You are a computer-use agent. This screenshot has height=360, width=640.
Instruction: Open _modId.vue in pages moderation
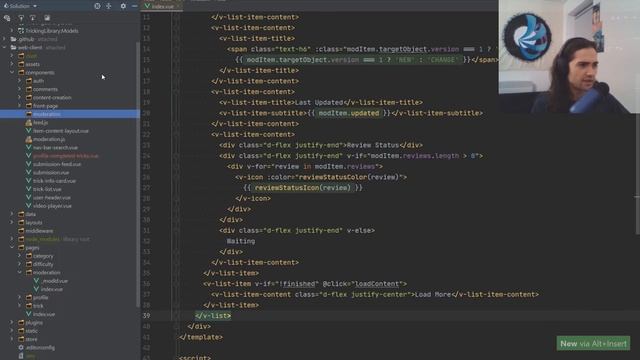click(55, 281)
